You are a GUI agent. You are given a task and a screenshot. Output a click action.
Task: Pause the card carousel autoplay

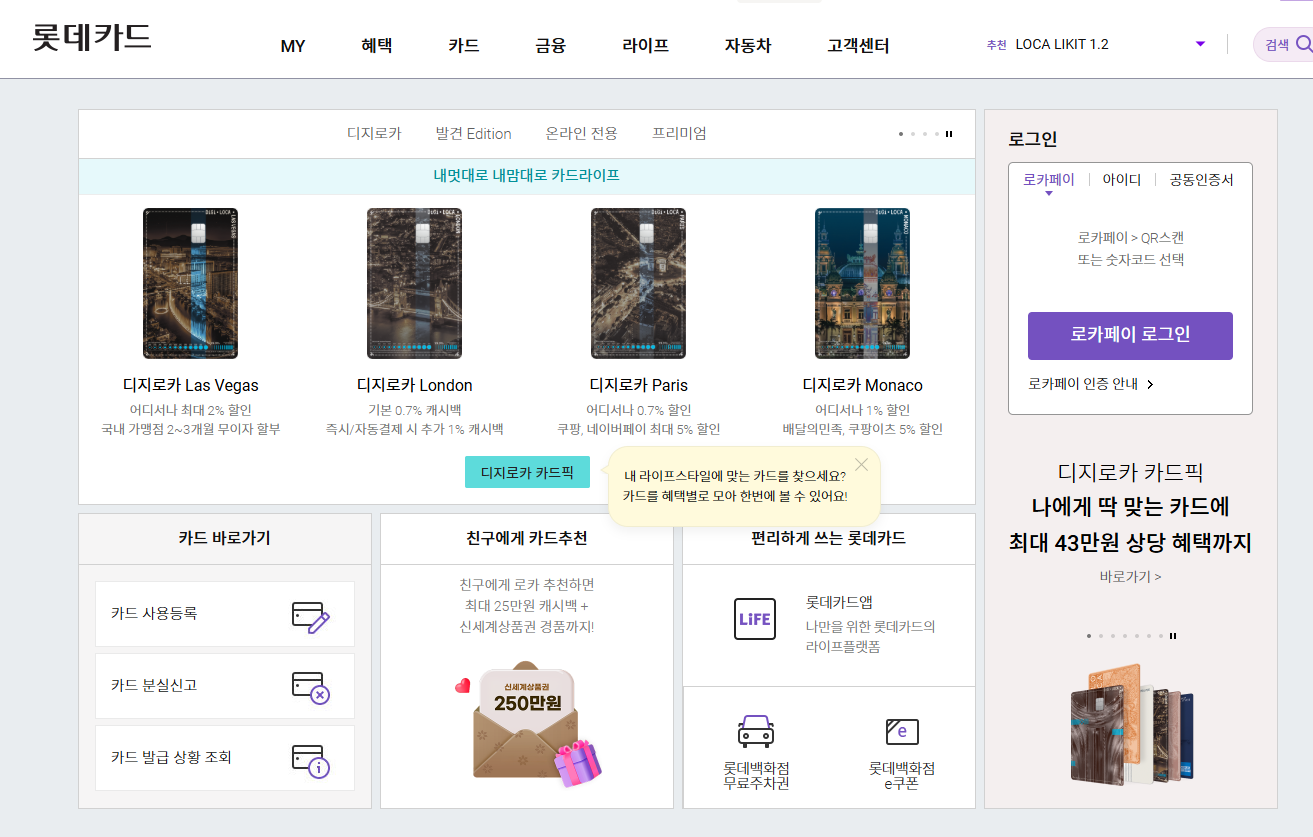tap(949, 133)
